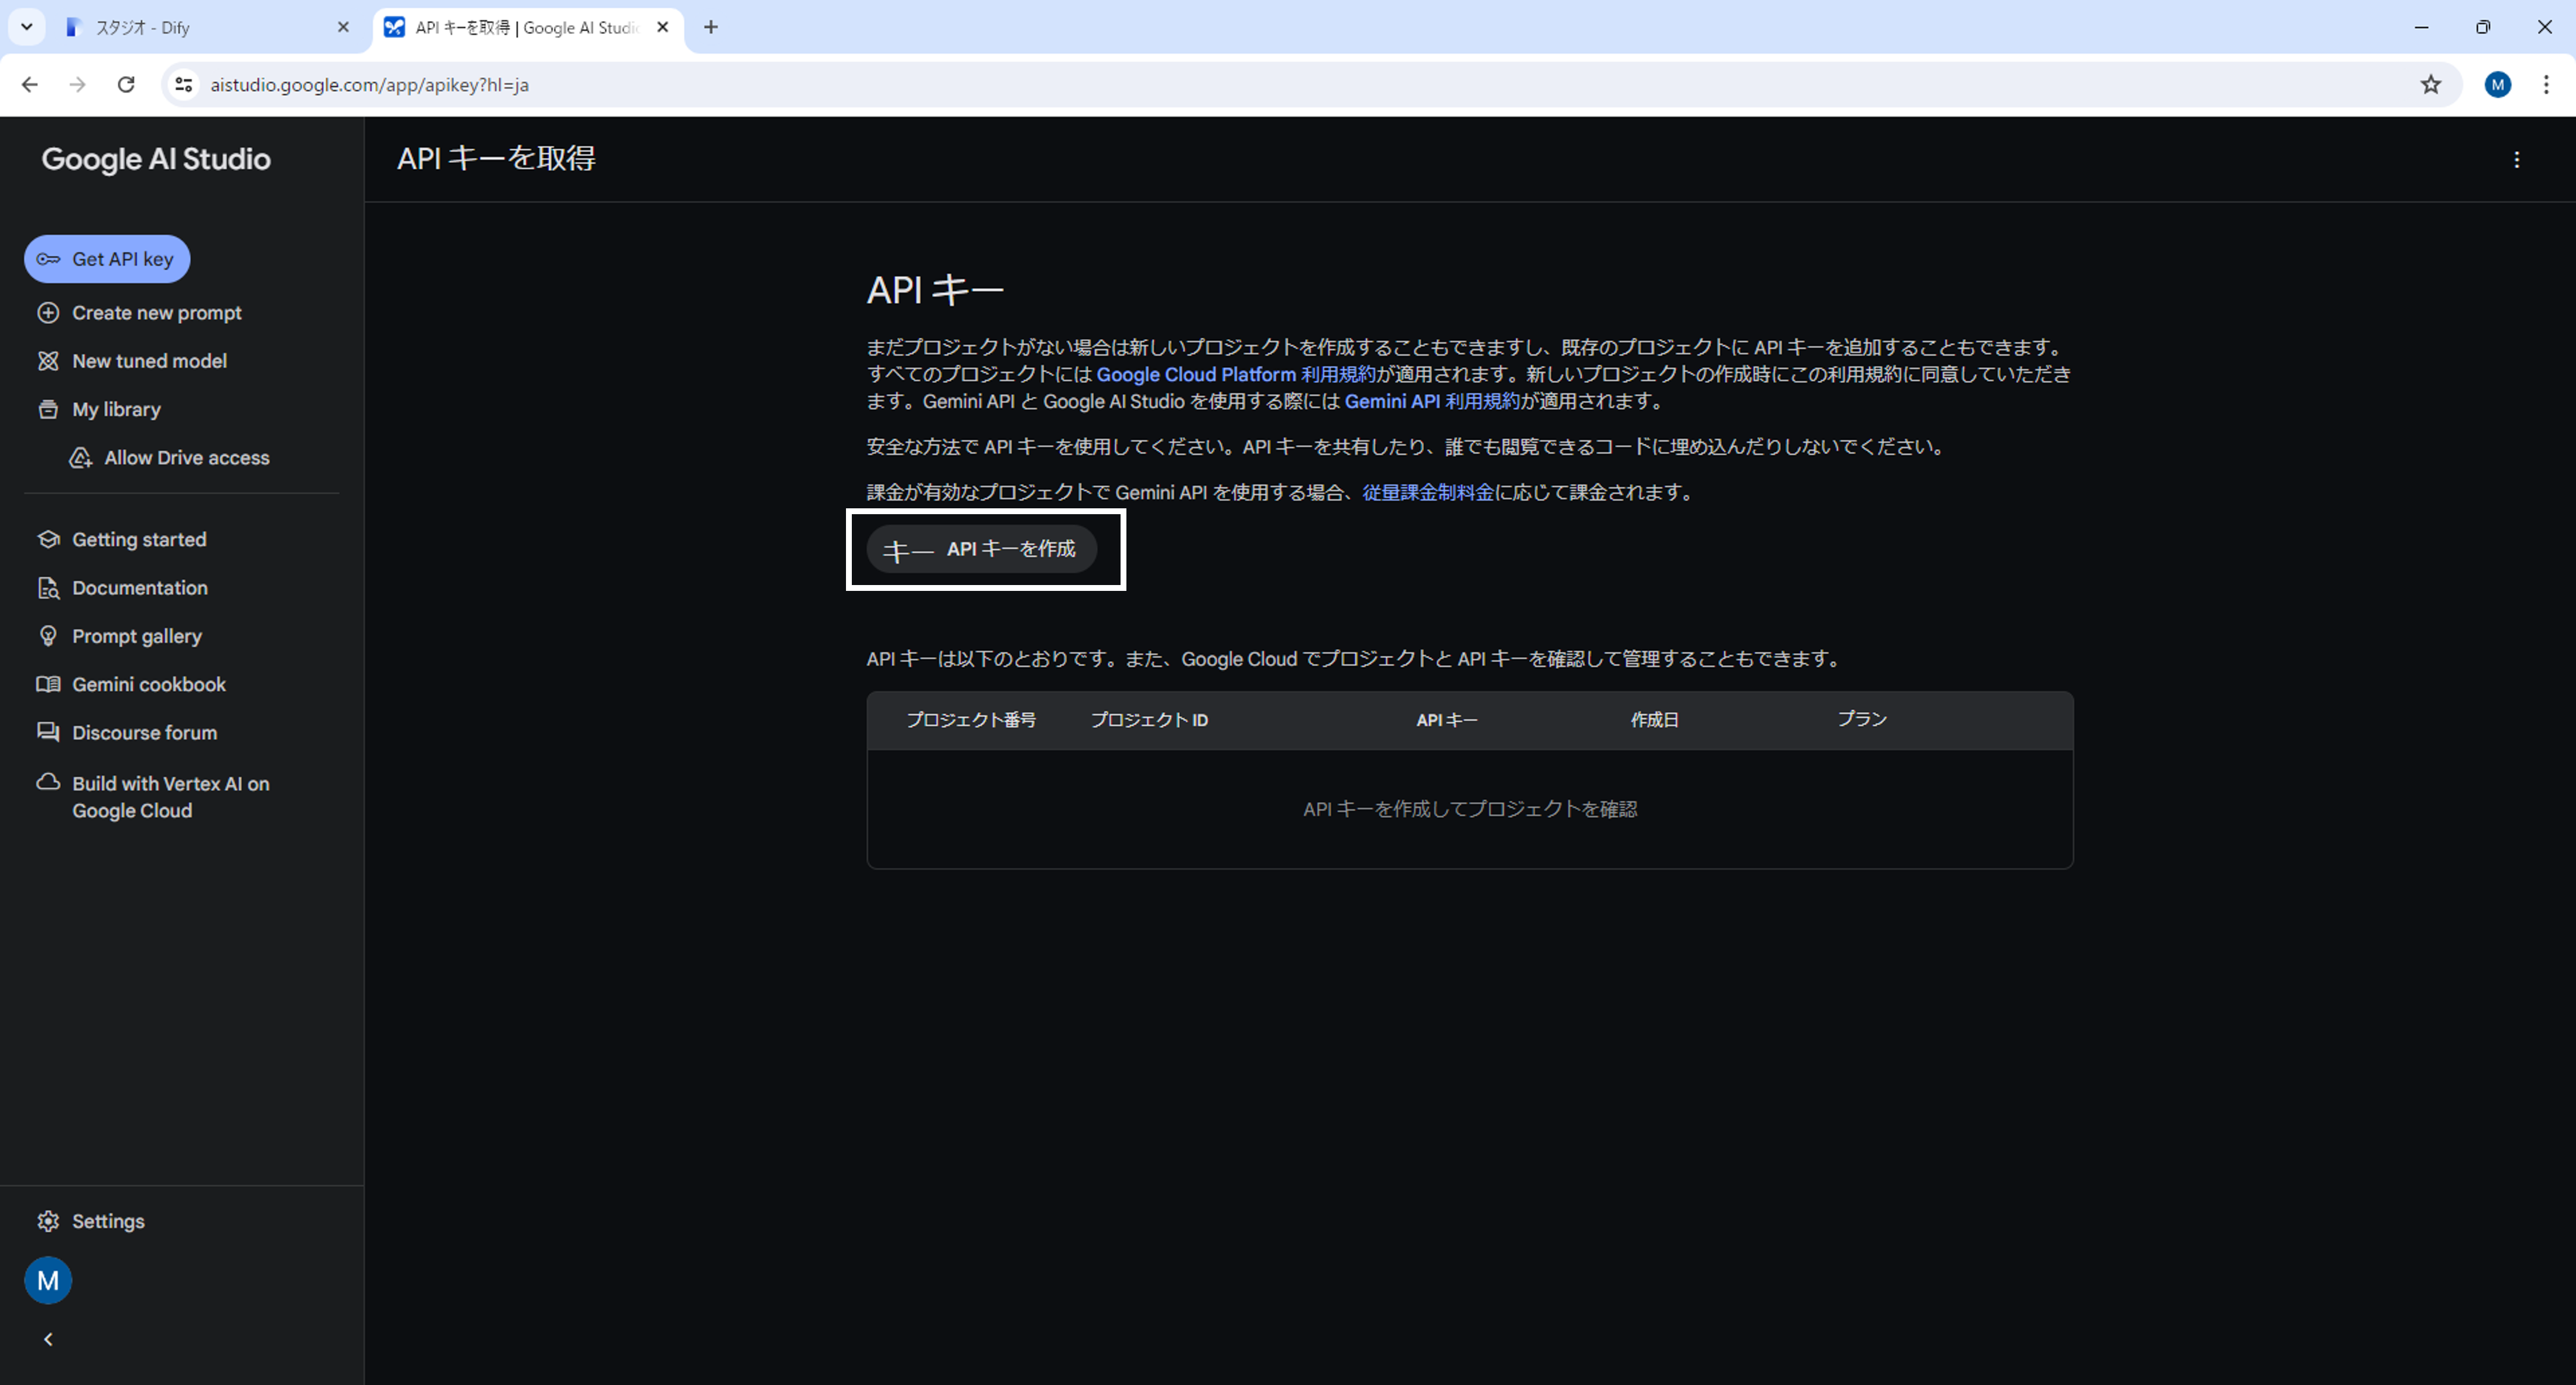This screenshot has width=2576, height=1385.
Task: Open Gemini cookbook
Action: click(149, 685)
